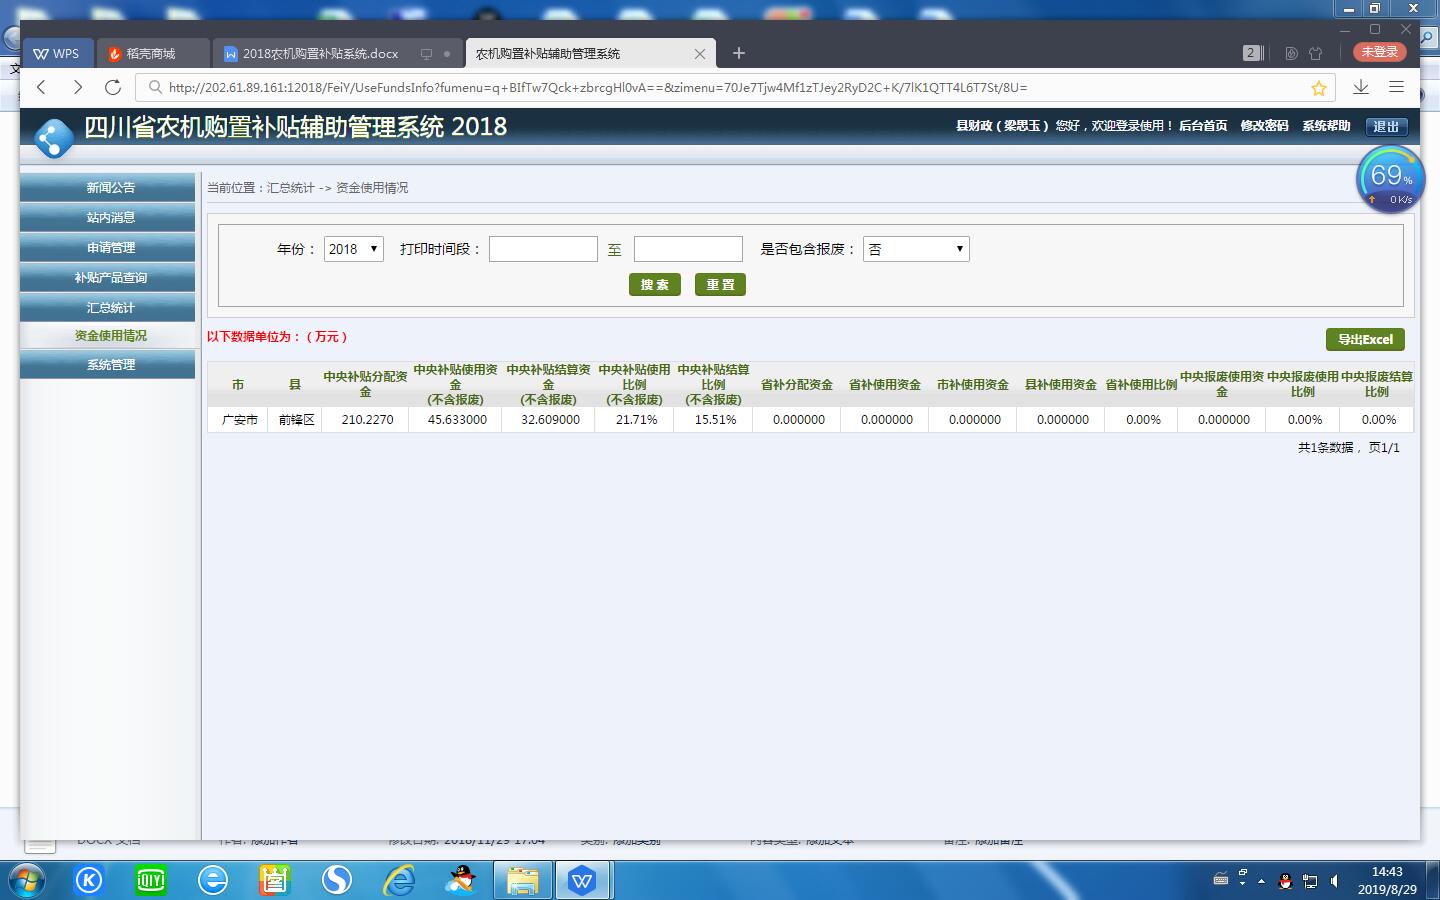Click the 中央补贴分配资金 column header
This screenshot has height=900, width=1440.
365,384
